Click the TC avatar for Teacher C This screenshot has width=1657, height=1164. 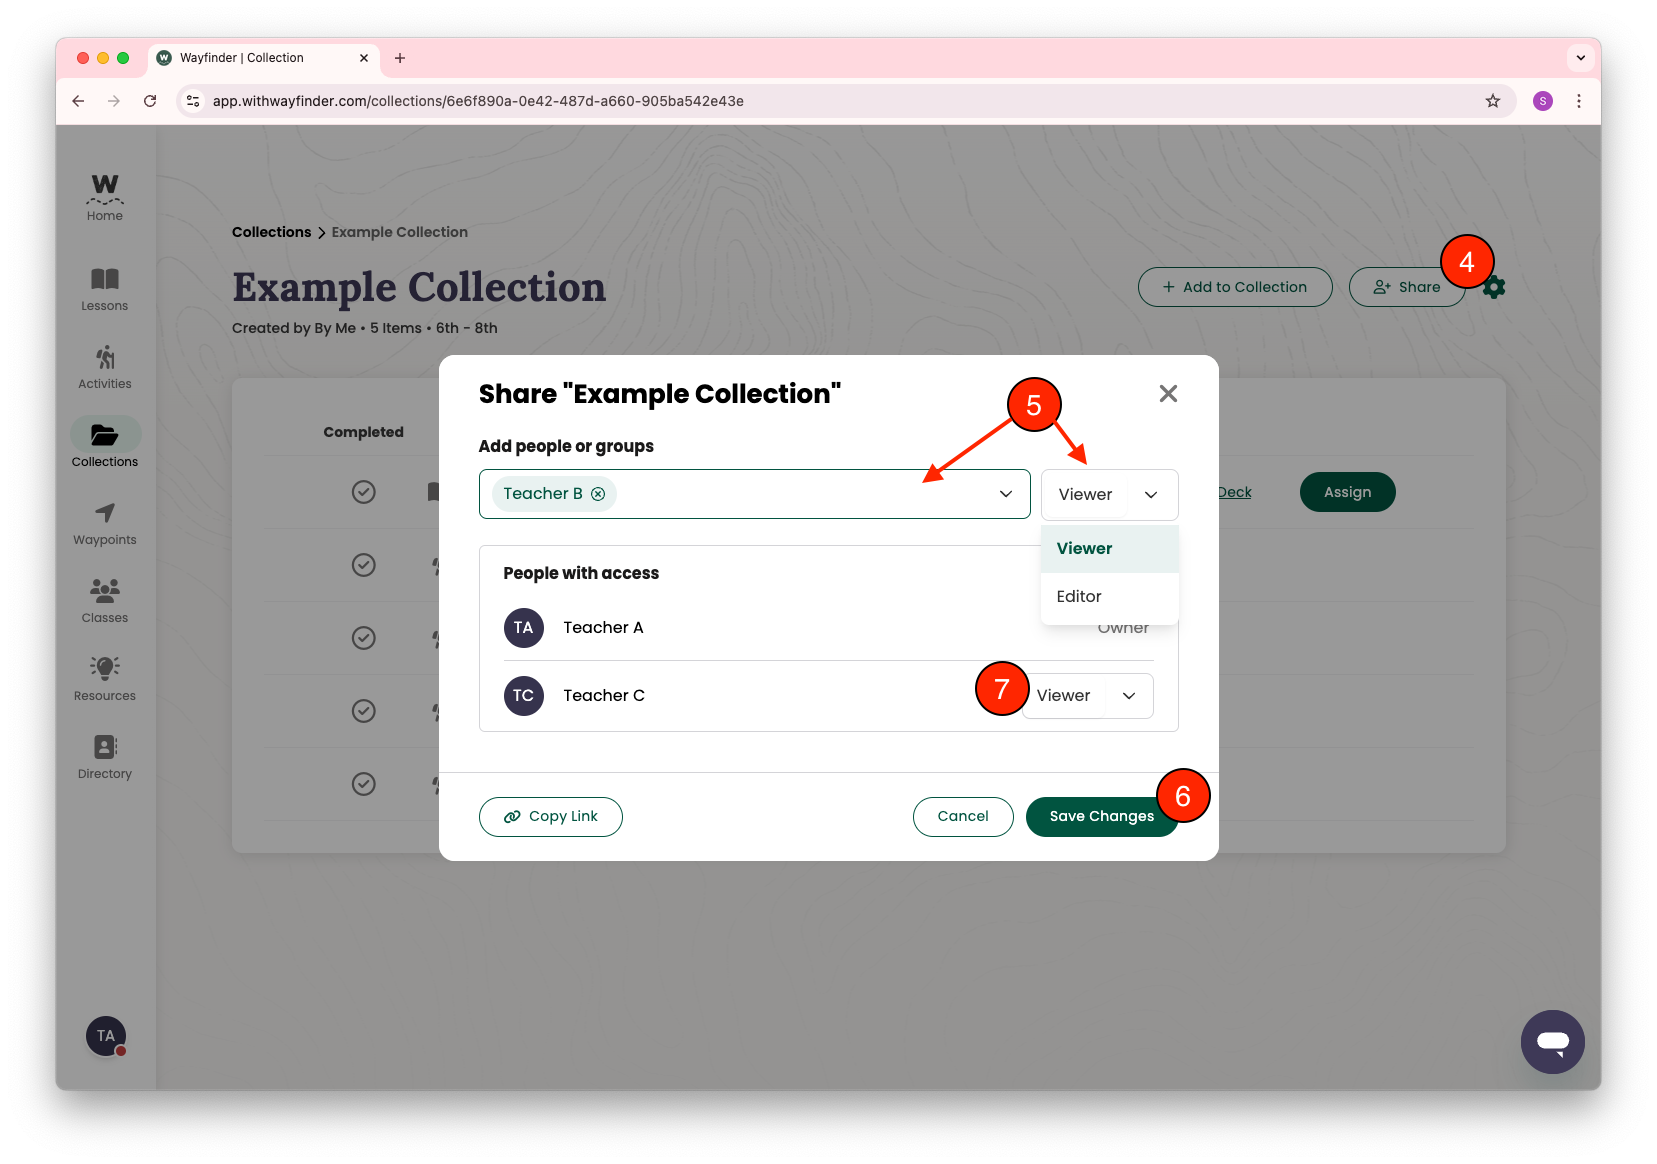pyautogui.click(x=524, y=696)
